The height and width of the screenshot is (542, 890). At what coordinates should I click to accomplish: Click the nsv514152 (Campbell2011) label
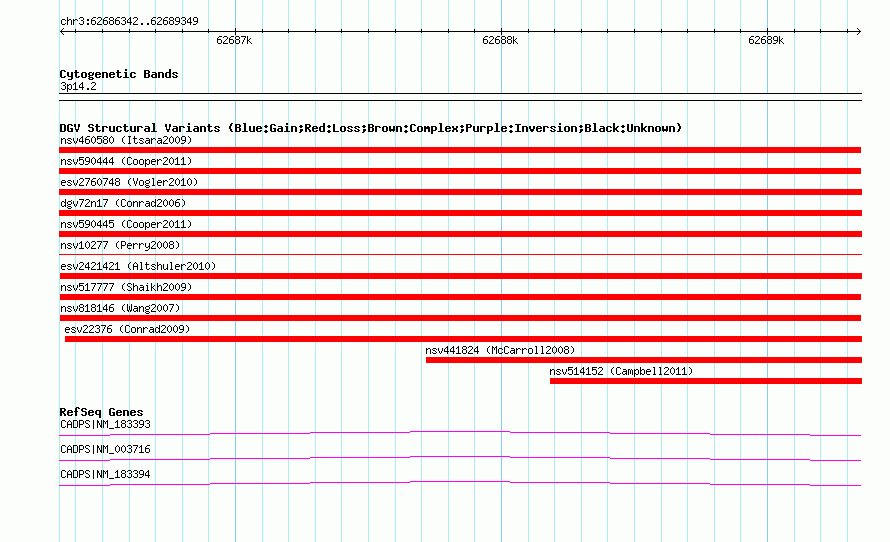622,371
